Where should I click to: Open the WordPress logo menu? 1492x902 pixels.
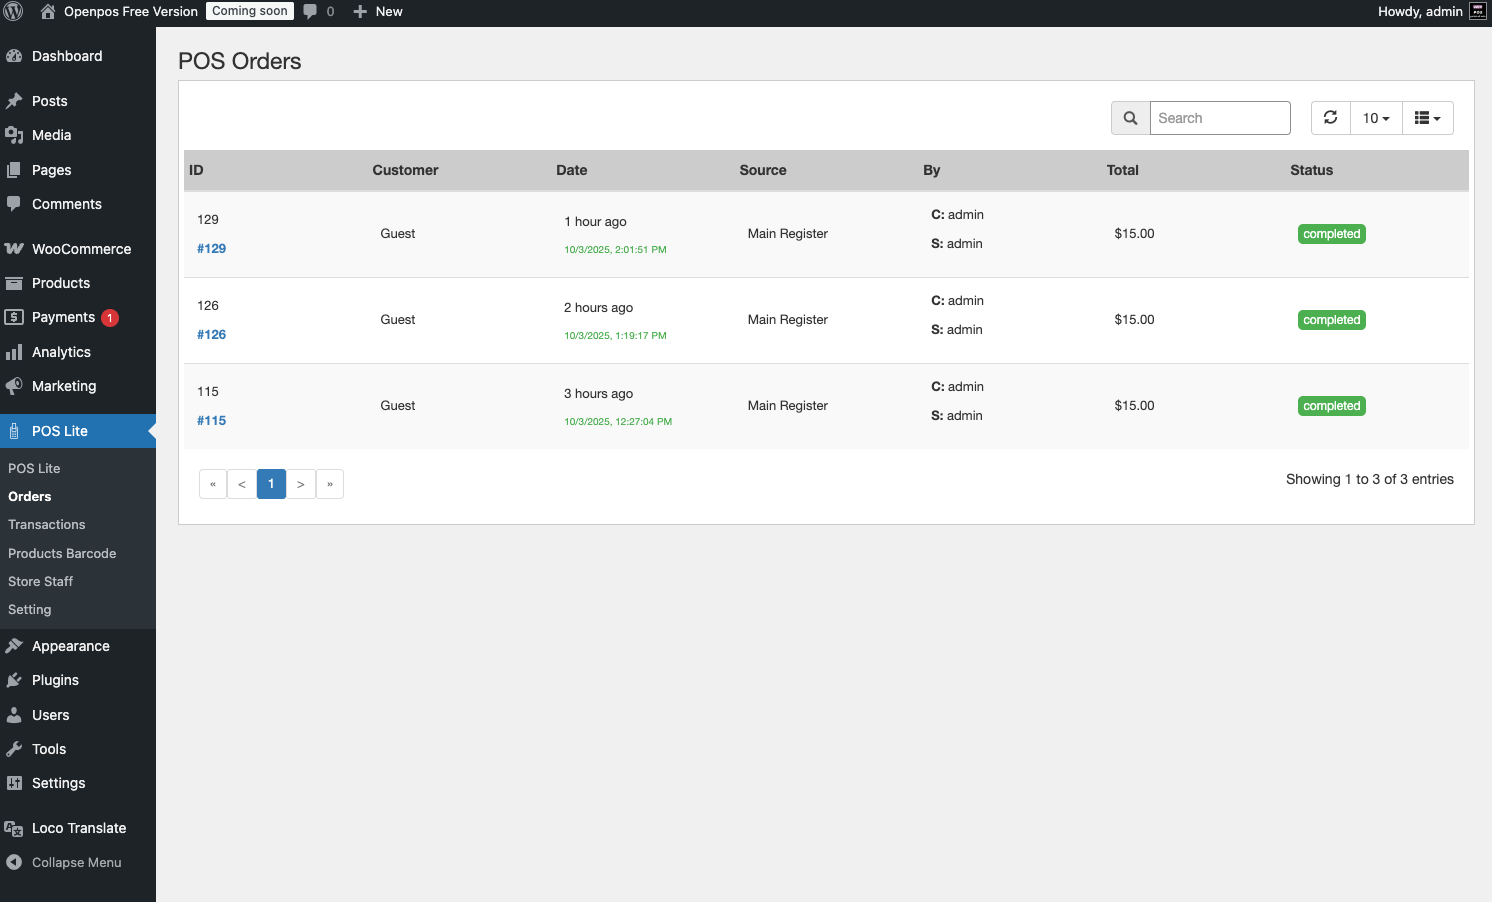pos(13,12)
